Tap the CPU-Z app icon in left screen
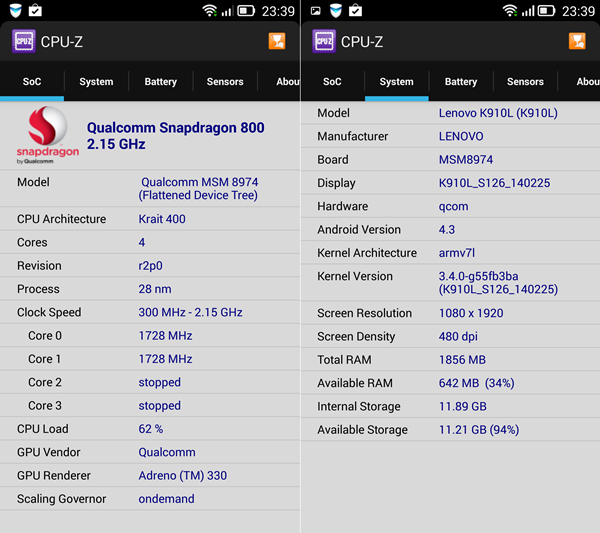 24,41
